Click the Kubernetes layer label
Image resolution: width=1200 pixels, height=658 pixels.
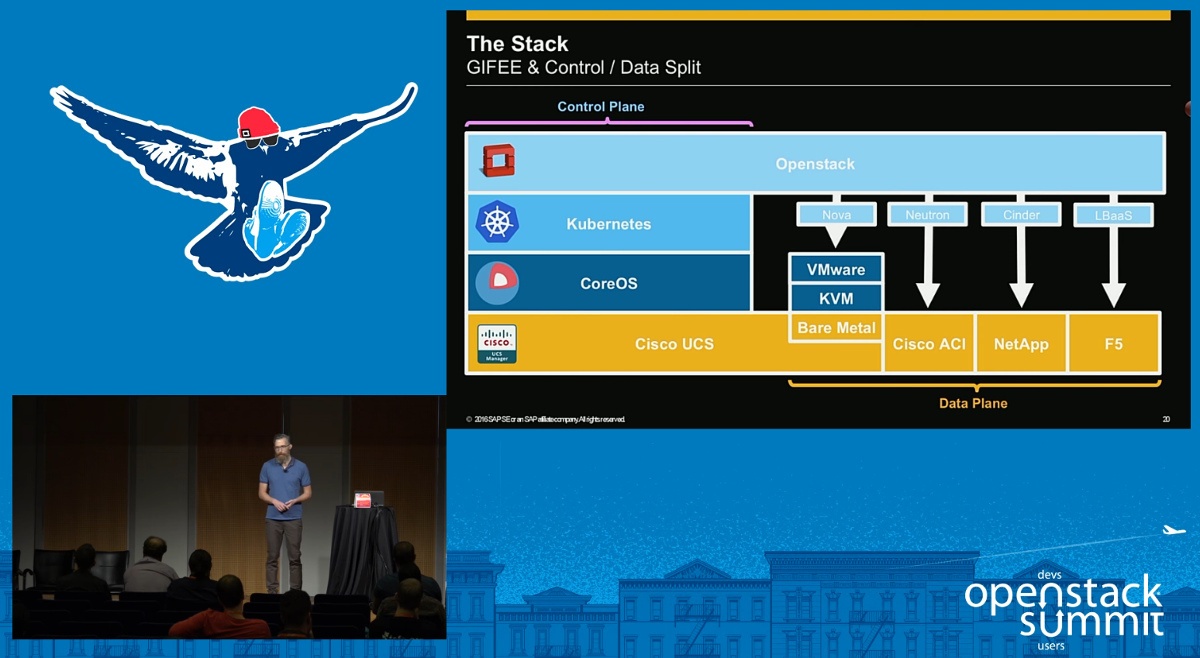608,224
